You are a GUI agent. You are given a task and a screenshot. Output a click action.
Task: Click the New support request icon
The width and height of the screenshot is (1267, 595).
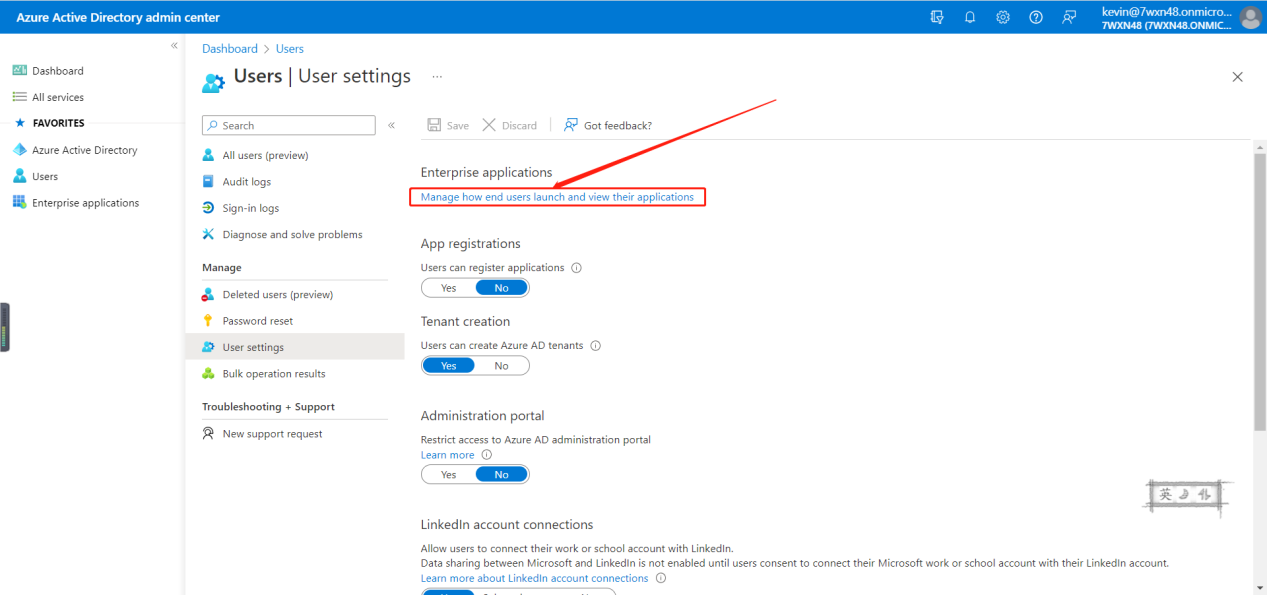[208, 433]
